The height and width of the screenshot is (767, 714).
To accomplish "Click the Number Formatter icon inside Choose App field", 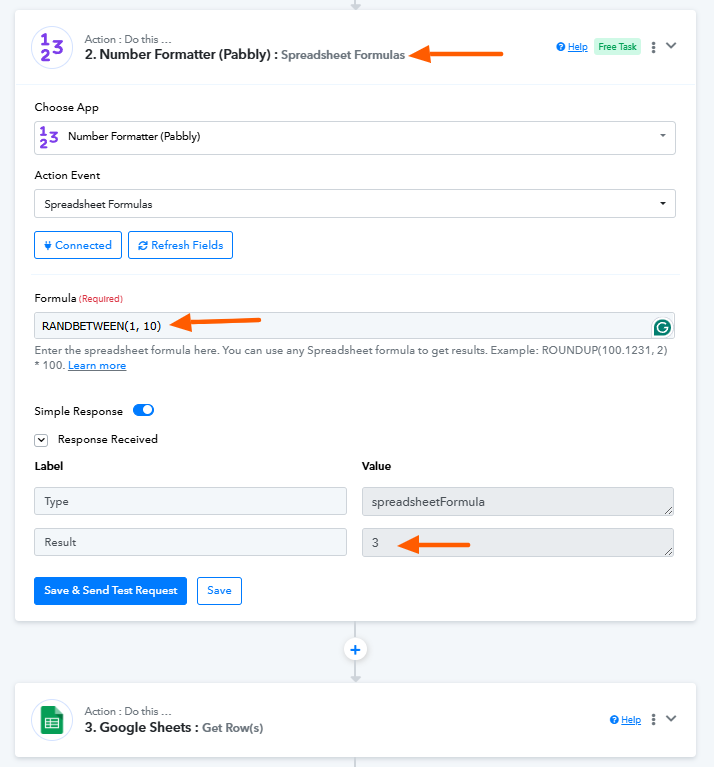I will pyautogui.click(x=49, y=137).
